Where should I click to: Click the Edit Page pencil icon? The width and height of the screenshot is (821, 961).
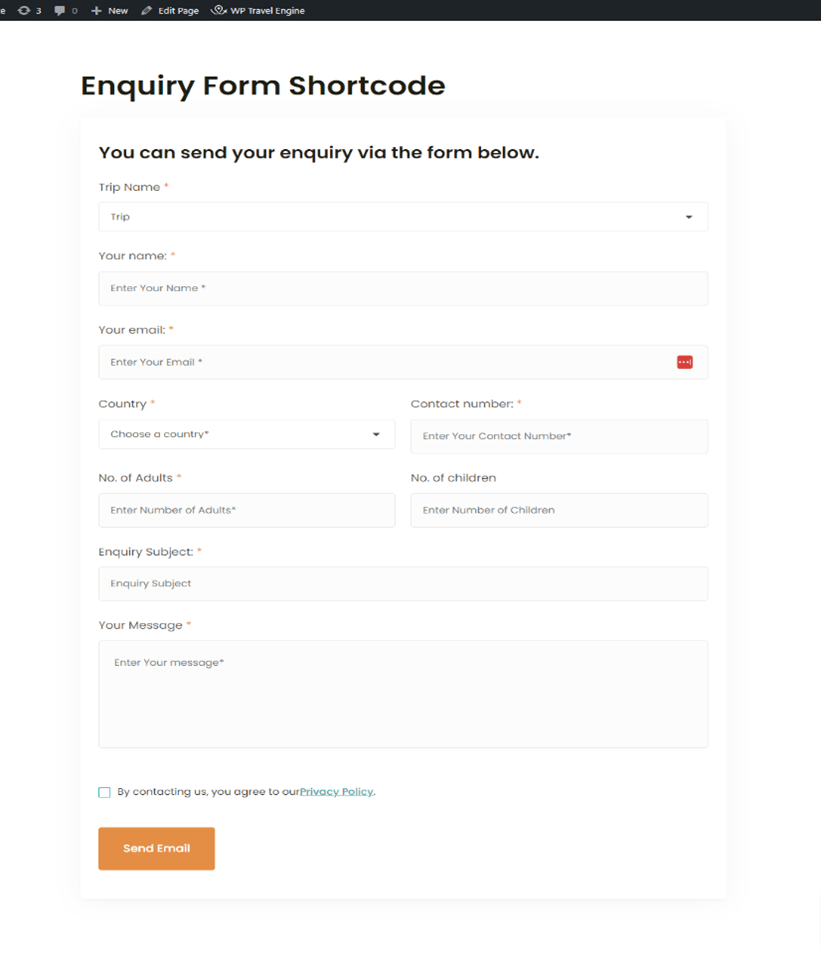(147, 10)
